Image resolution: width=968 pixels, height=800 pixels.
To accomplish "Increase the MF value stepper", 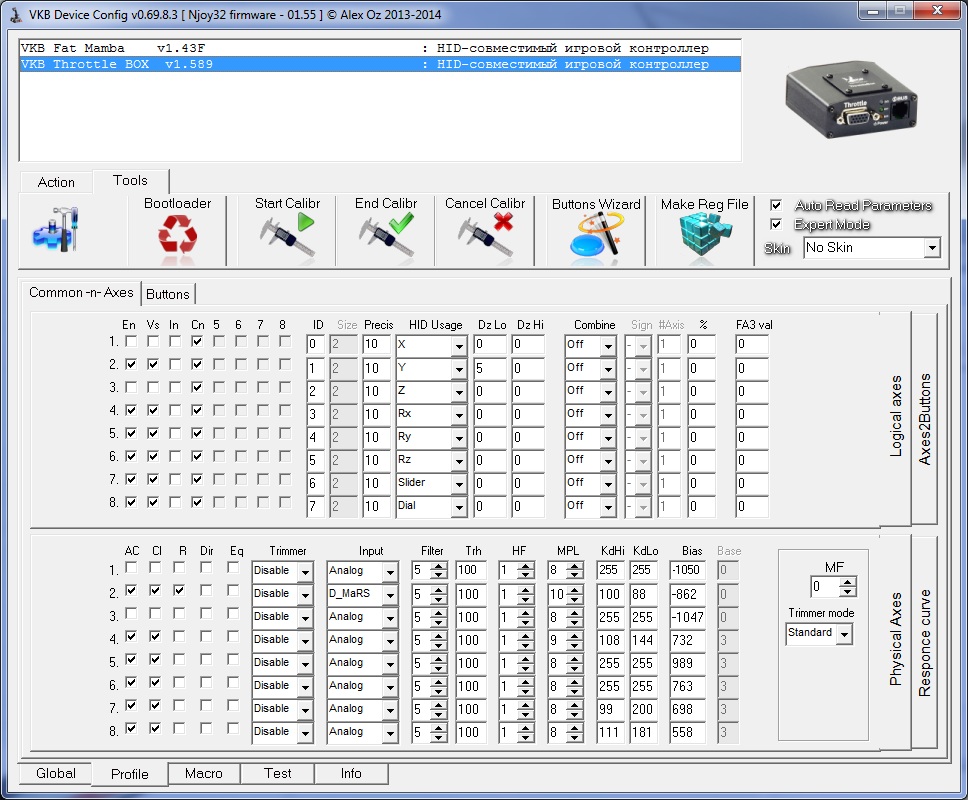I will click(x=850, y=582).
